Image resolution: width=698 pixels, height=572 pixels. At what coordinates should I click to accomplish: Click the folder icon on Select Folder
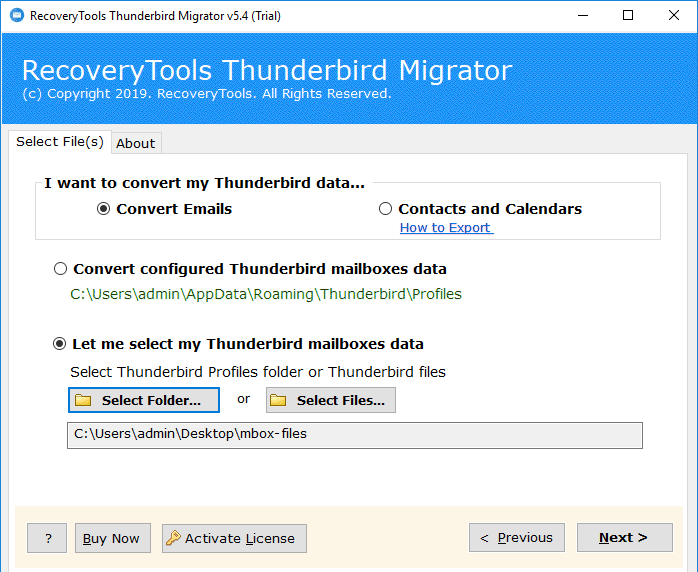point(83,400)
